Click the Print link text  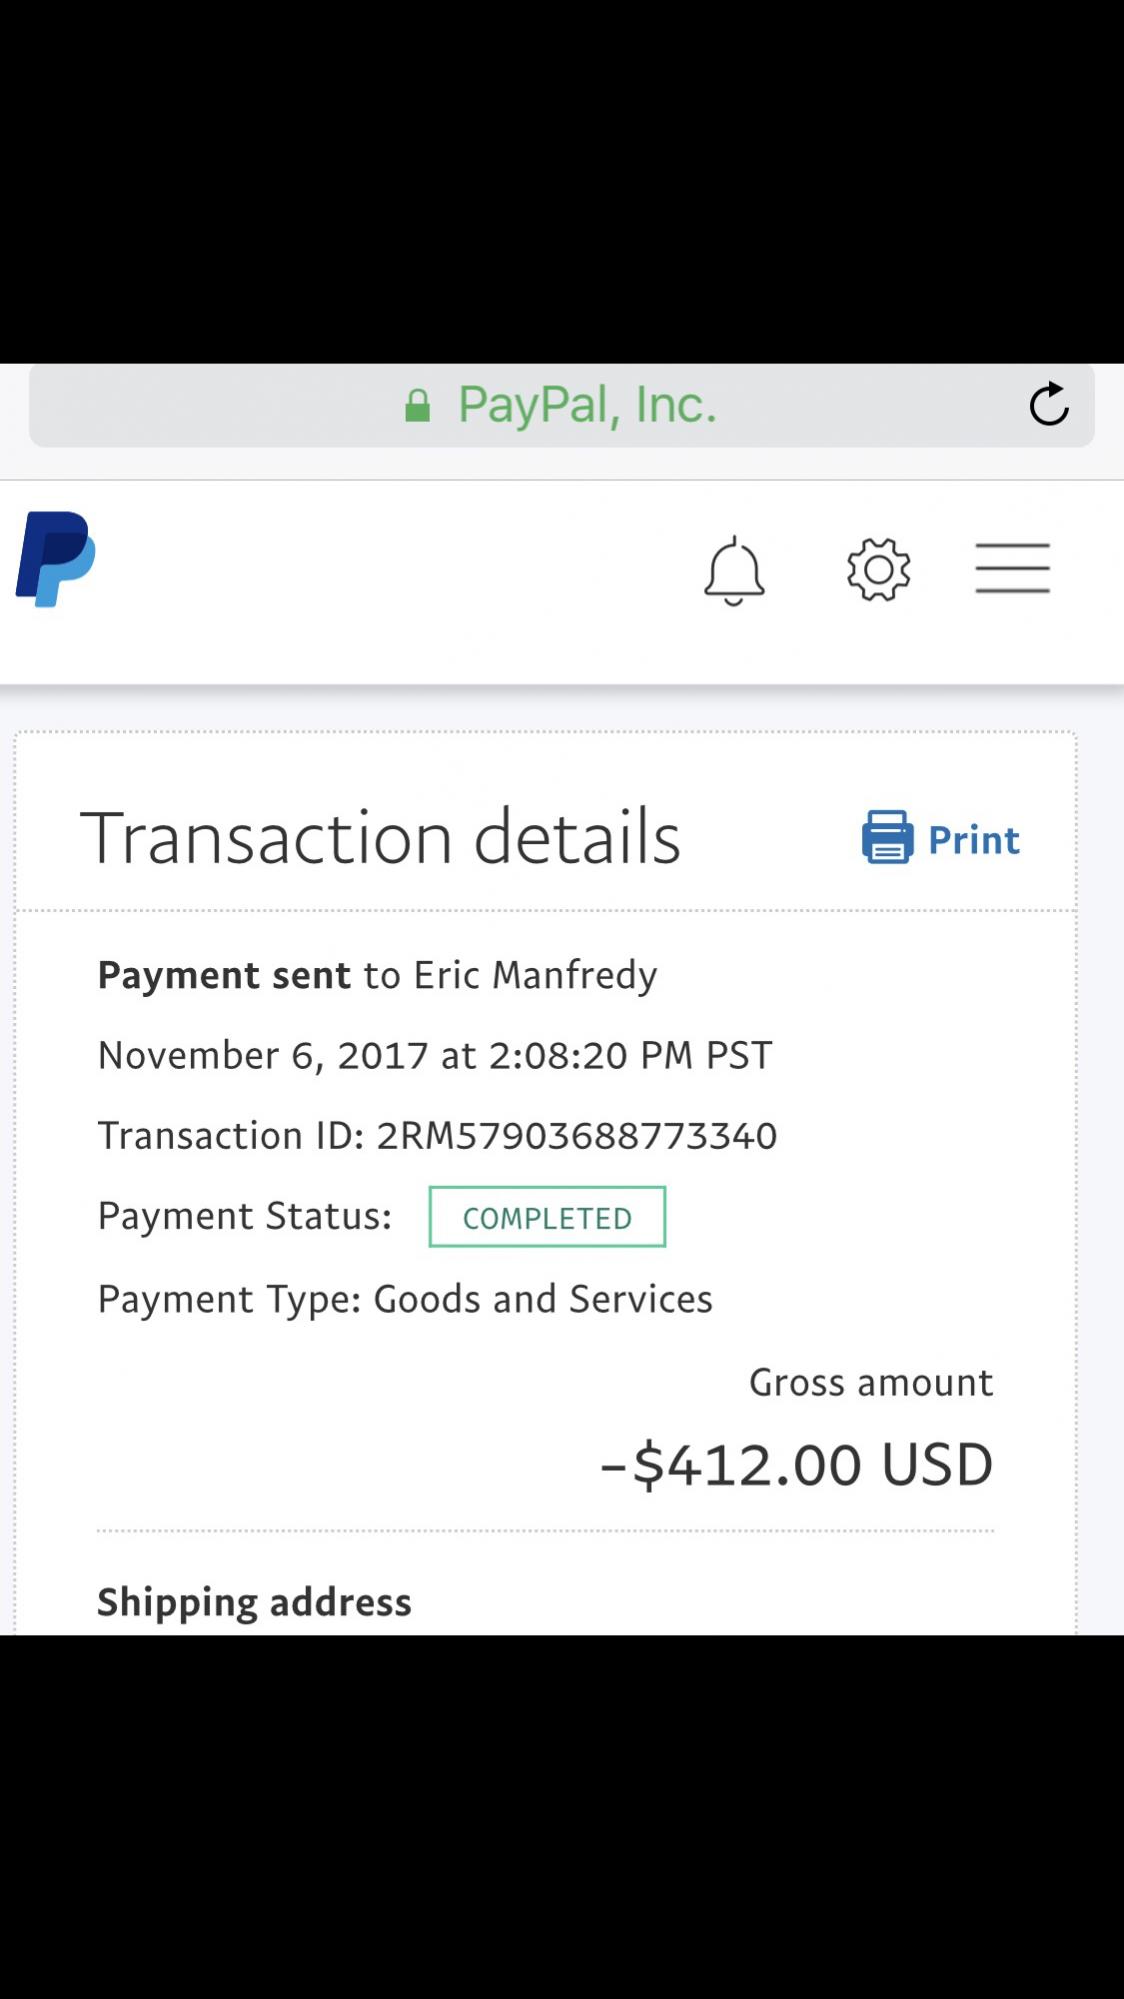pos(973,840)
